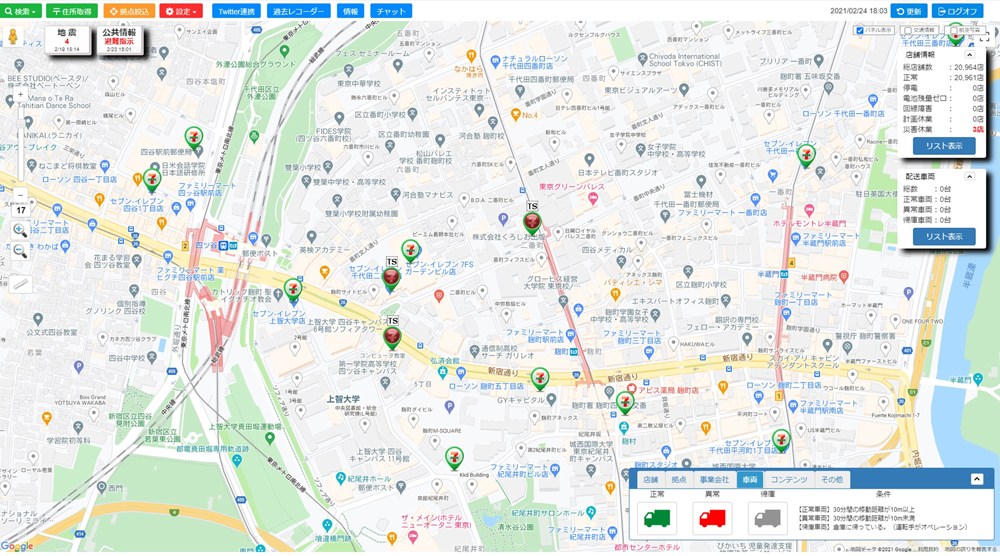Screen dimensions: 1000x556
Task: Click 7-Eleven marker near Kkd Building
Action: [454, 458]
